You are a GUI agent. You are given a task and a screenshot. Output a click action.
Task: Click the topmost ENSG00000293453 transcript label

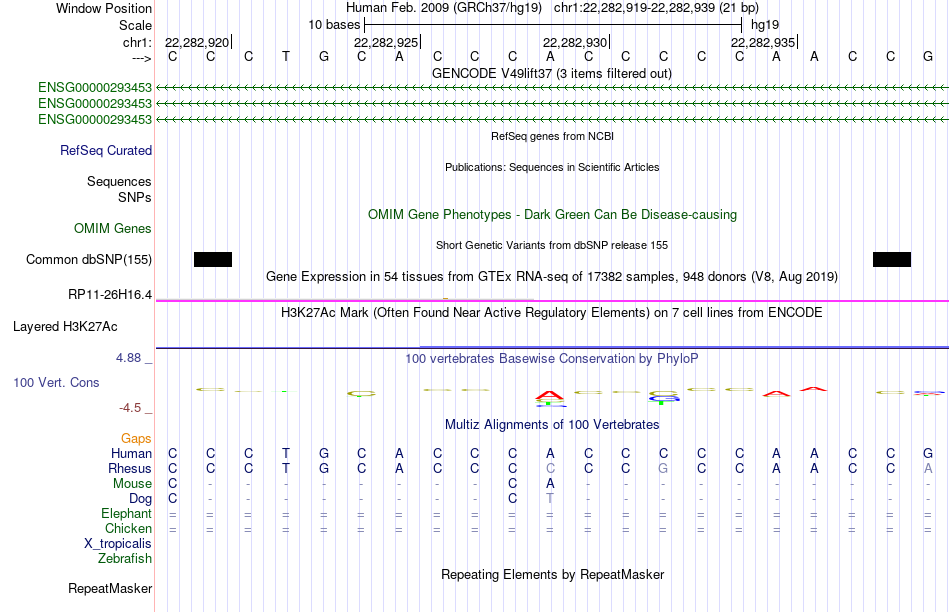click(x=95, y=87)
